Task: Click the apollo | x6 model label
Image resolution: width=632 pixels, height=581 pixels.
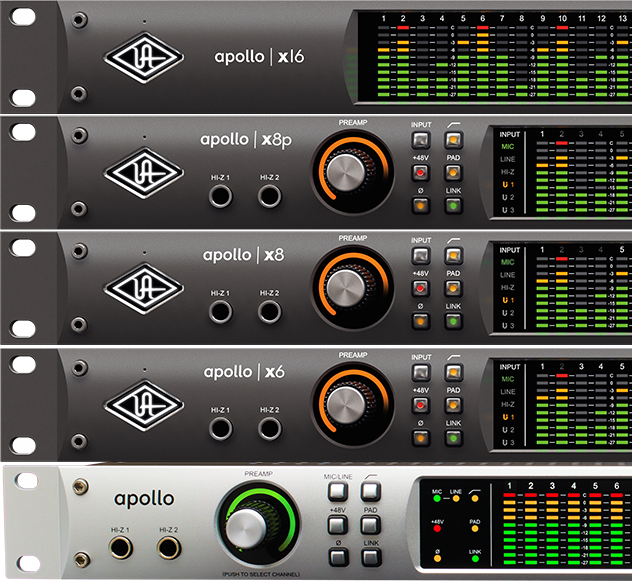Action: point(244,372)
